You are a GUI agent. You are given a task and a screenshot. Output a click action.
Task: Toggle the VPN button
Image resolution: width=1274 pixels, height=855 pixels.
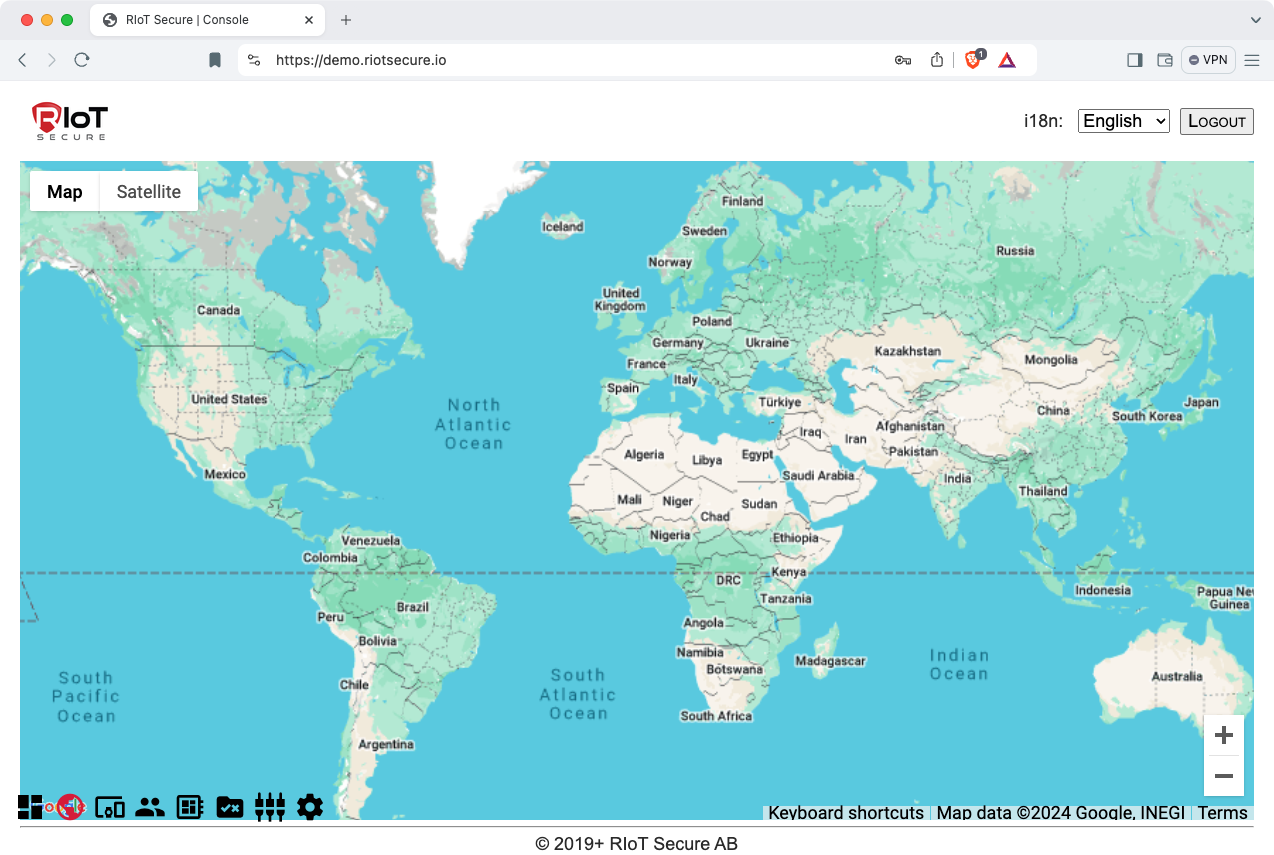coord(1208,60)
